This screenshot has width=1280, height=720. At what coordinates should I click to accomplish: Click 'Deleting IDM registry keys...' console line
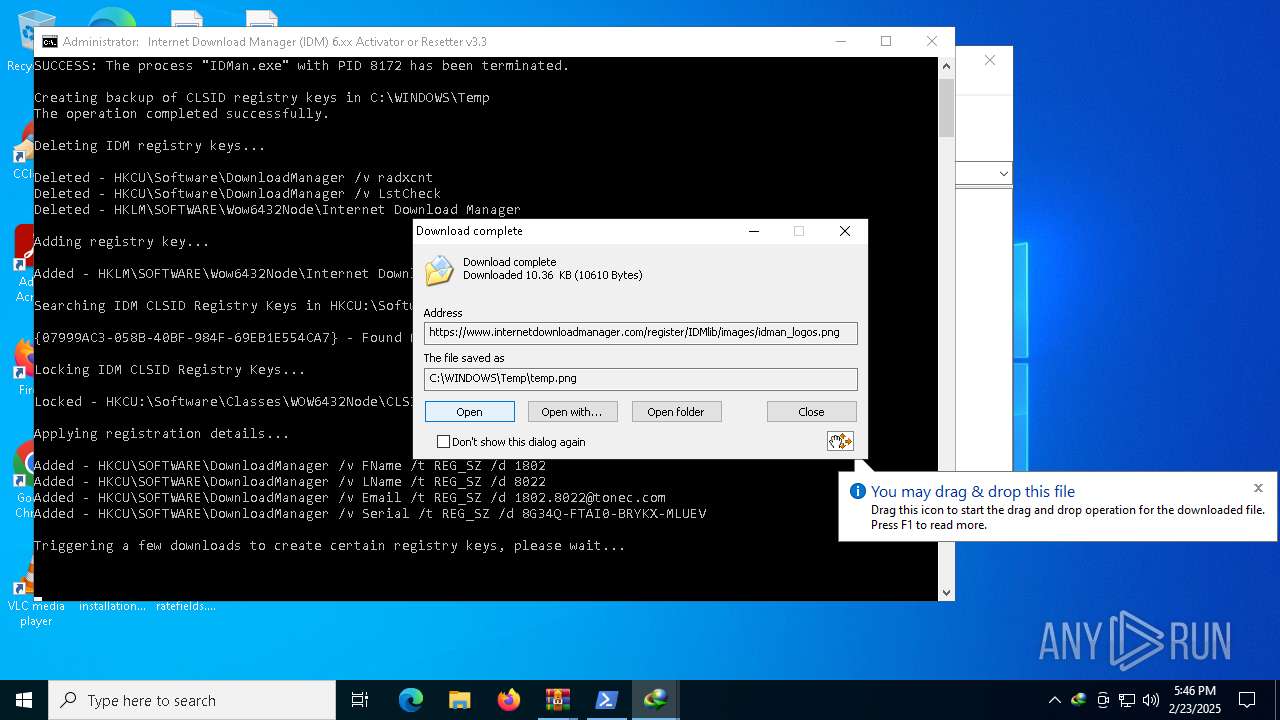point(150,146)
